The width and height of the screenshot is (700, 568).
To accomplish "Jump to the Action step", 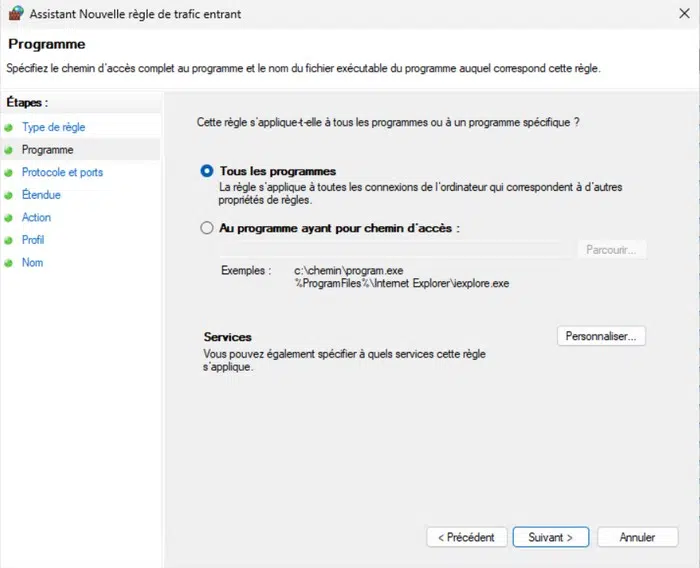I will 36,217.
